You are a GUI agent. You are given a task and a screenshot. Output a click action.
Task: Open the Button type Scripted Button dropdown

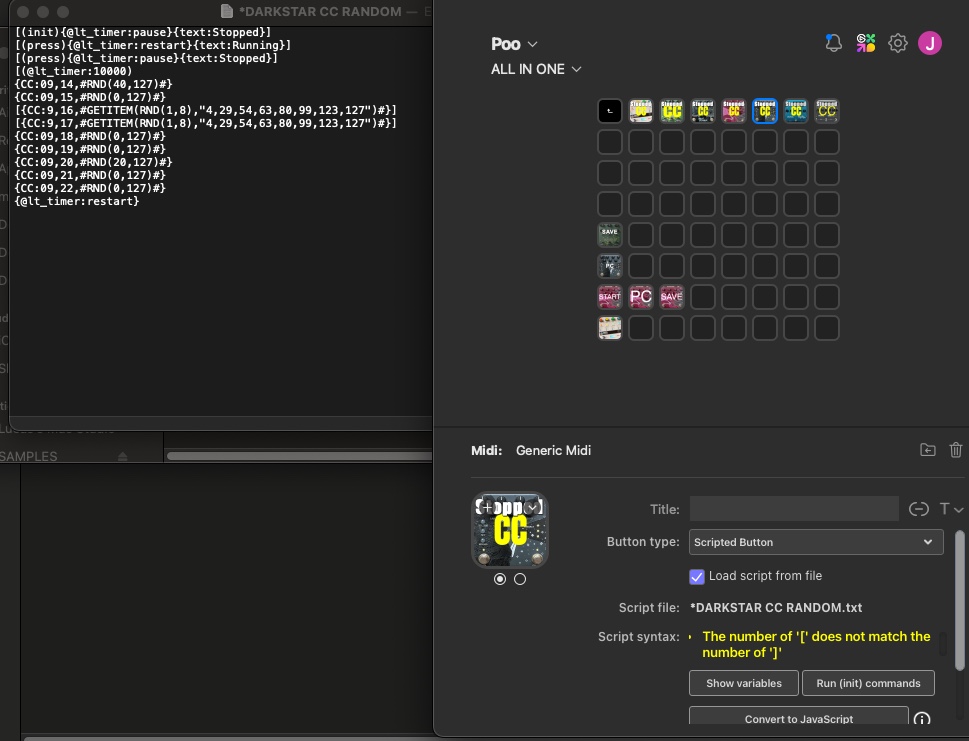pos(816,542)
